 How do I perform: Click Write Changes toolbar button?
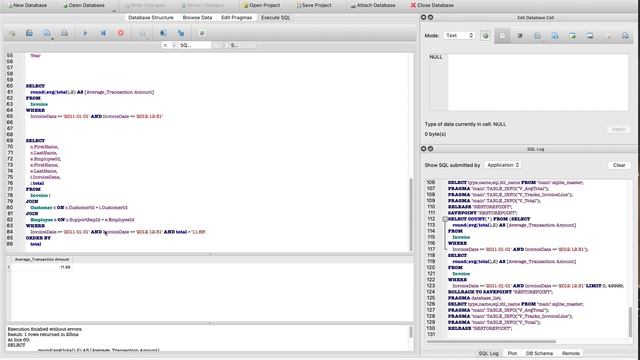click(145, 5)
